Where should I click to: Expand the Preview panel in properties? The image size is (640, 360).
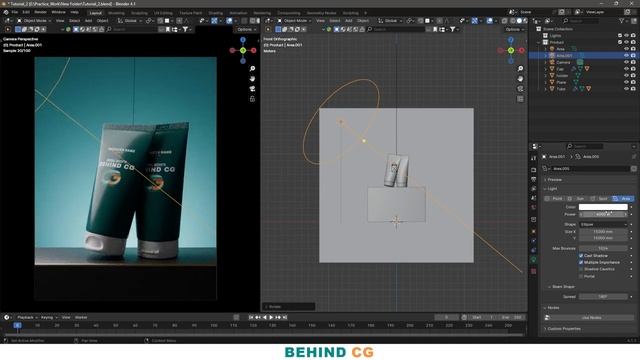554,180
